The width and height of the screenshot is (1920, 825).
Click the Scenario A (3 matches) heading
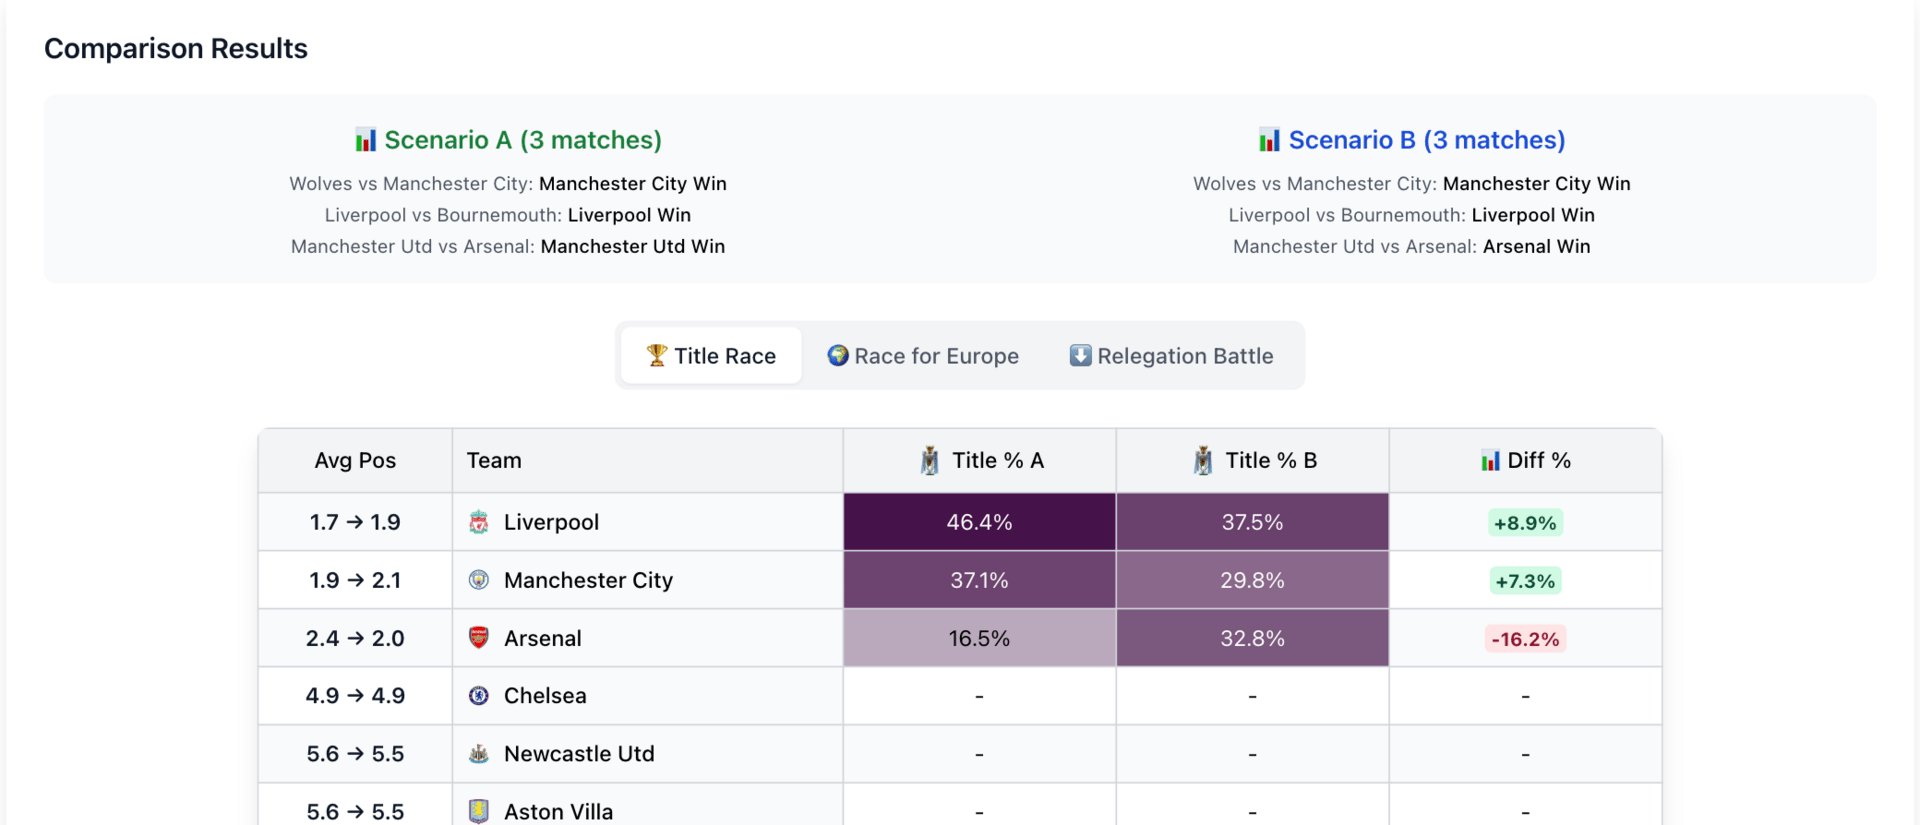(522, 140)
